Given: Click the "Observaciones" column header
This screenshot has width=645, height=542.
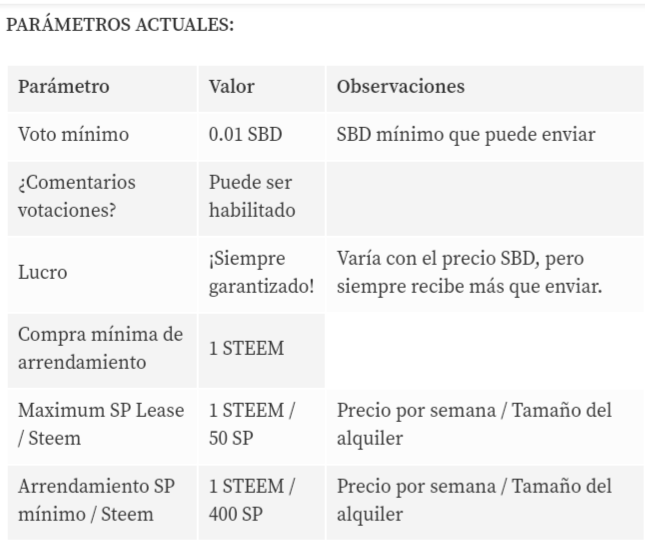Looking at the screenshot, I should click(x=400, y=87).
